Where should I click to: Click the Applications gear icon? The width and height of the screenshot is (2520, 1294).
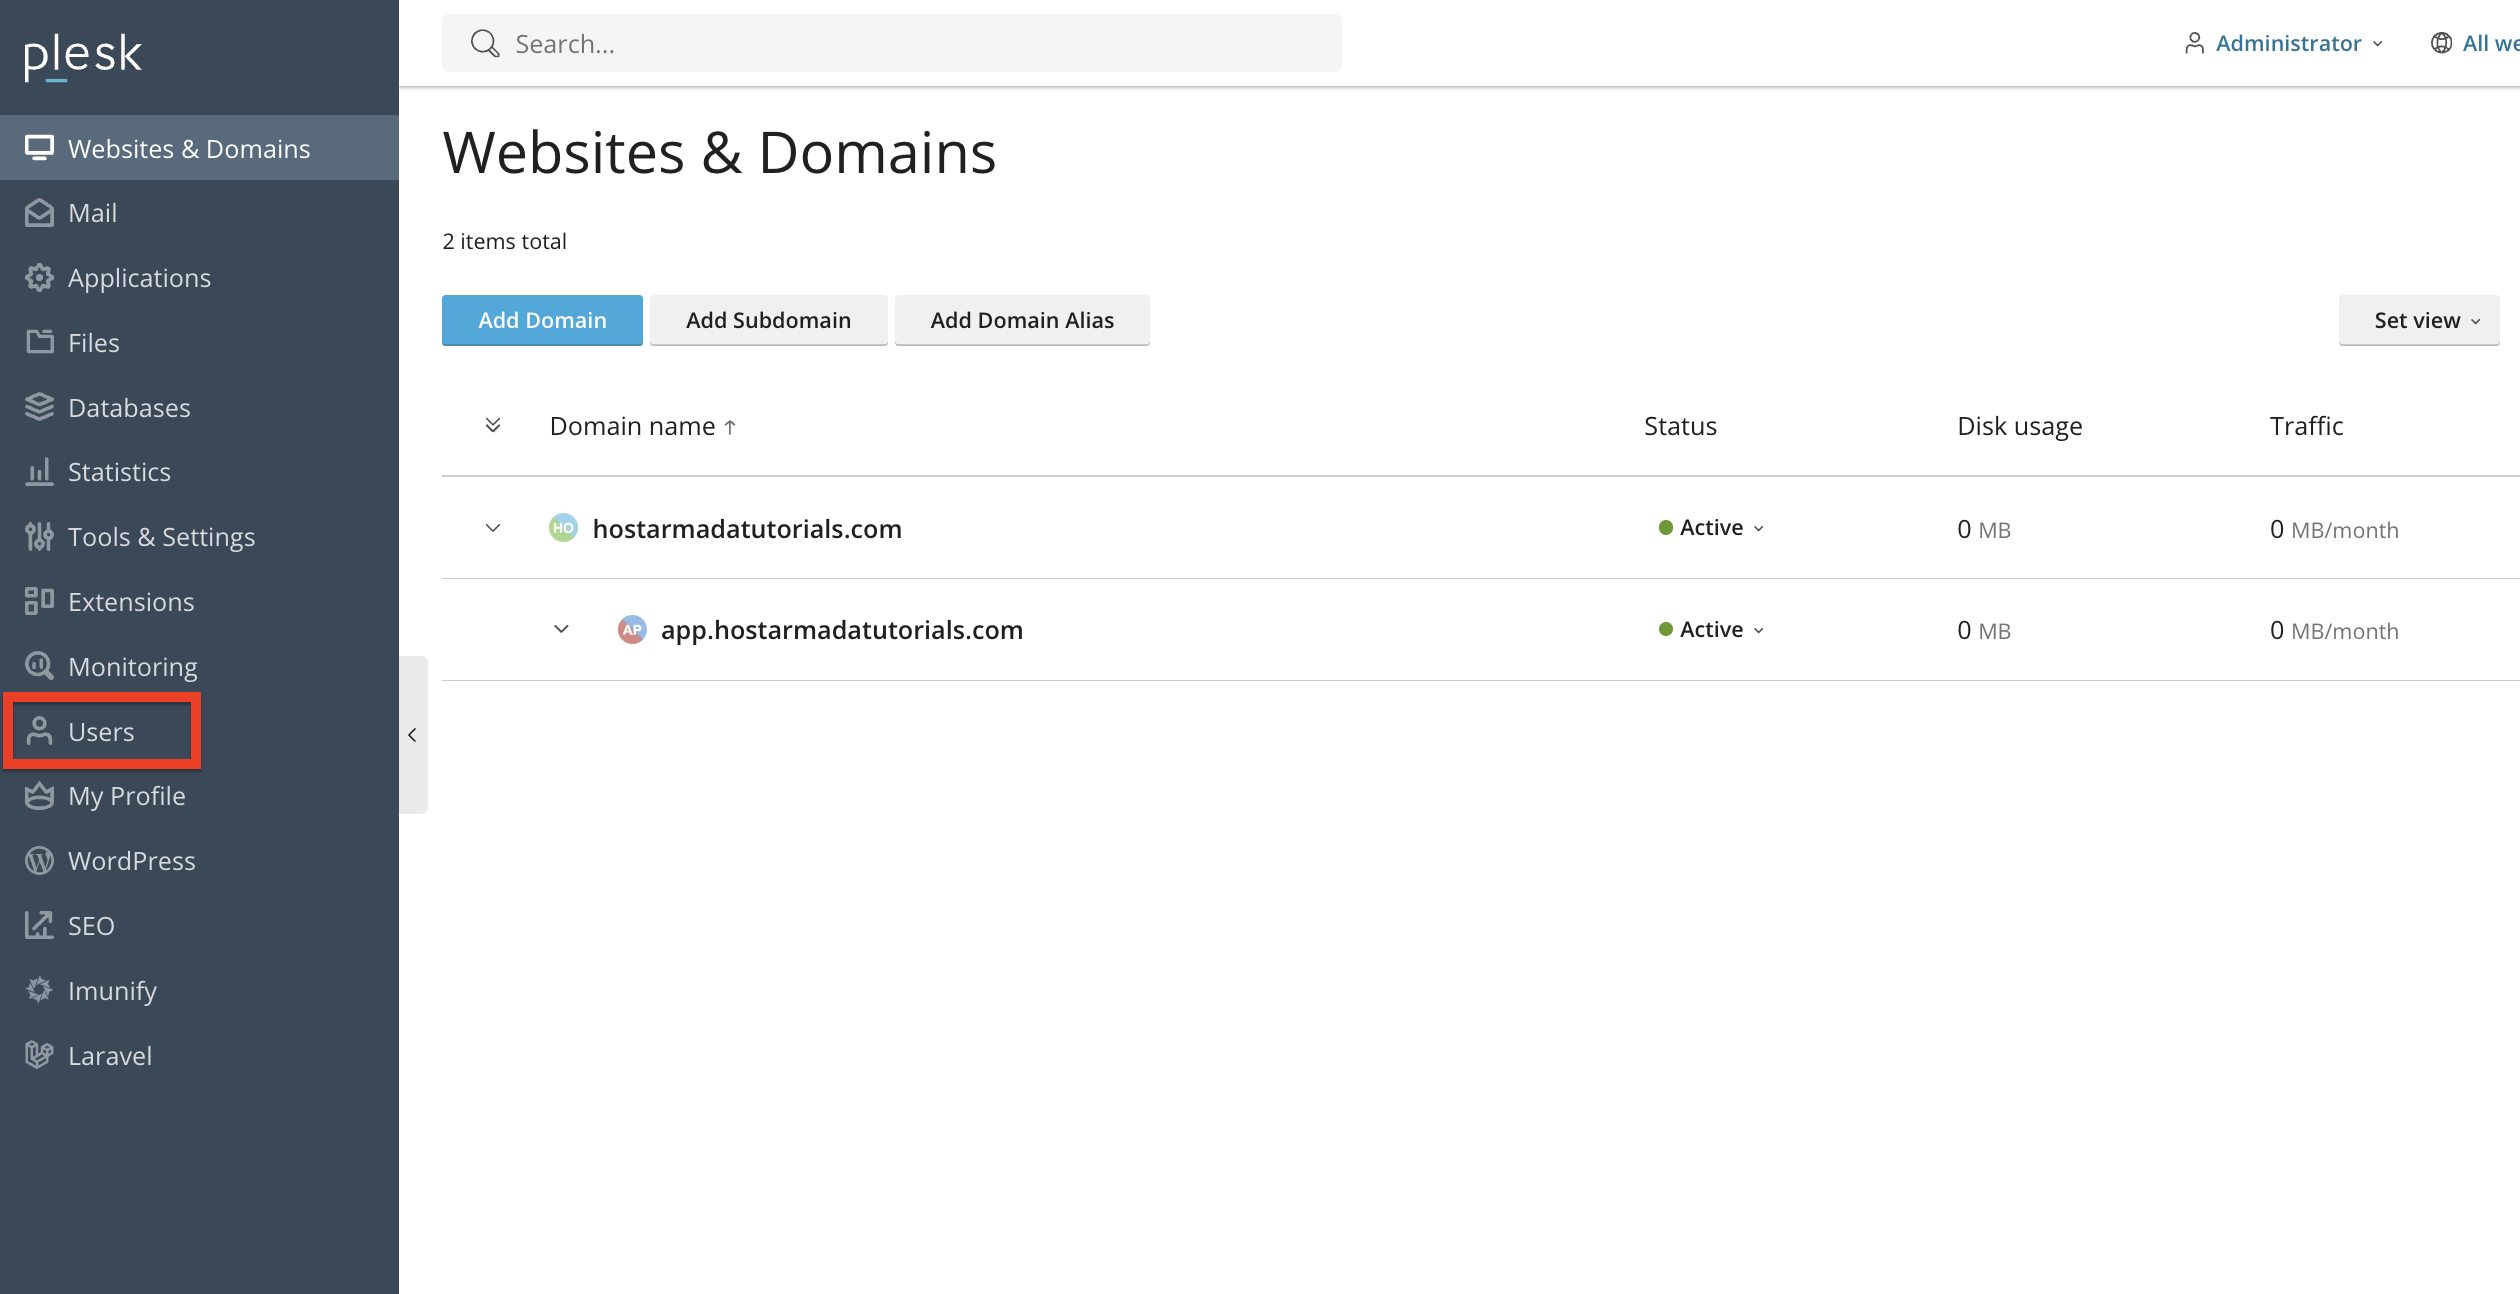pyautogui.click(x=39, y=278)
